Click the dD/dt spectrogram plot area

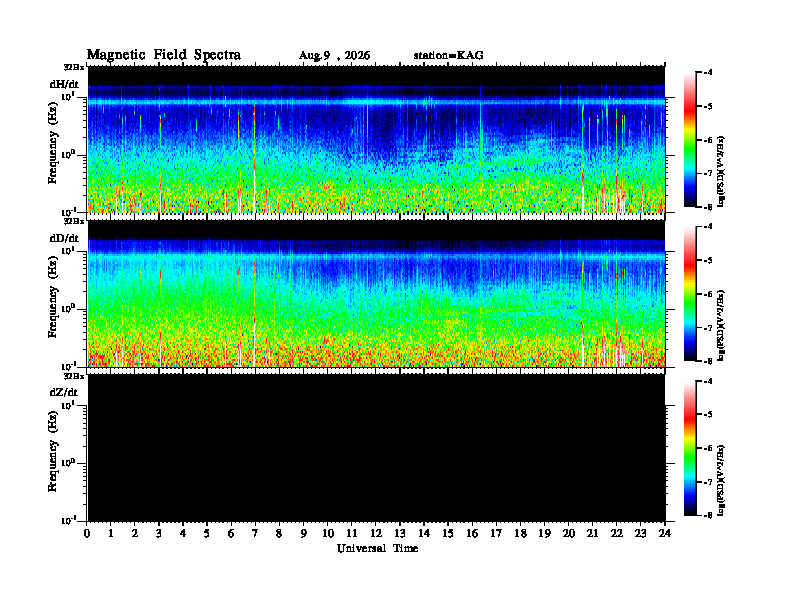(x=376, y=294)
